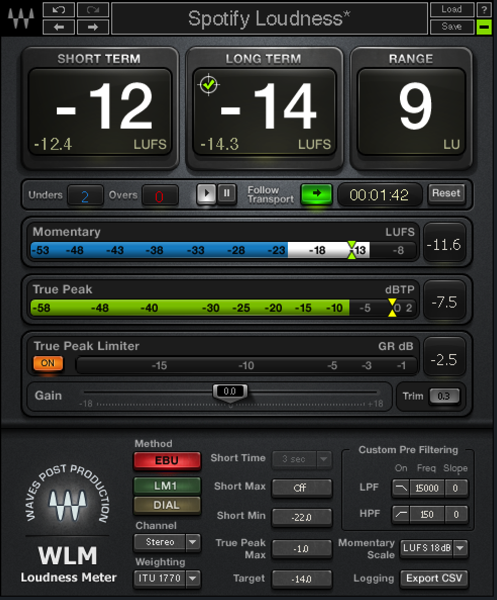
Task: Collapse the panel with the green minus button
Action: click(x=484, y=27)
